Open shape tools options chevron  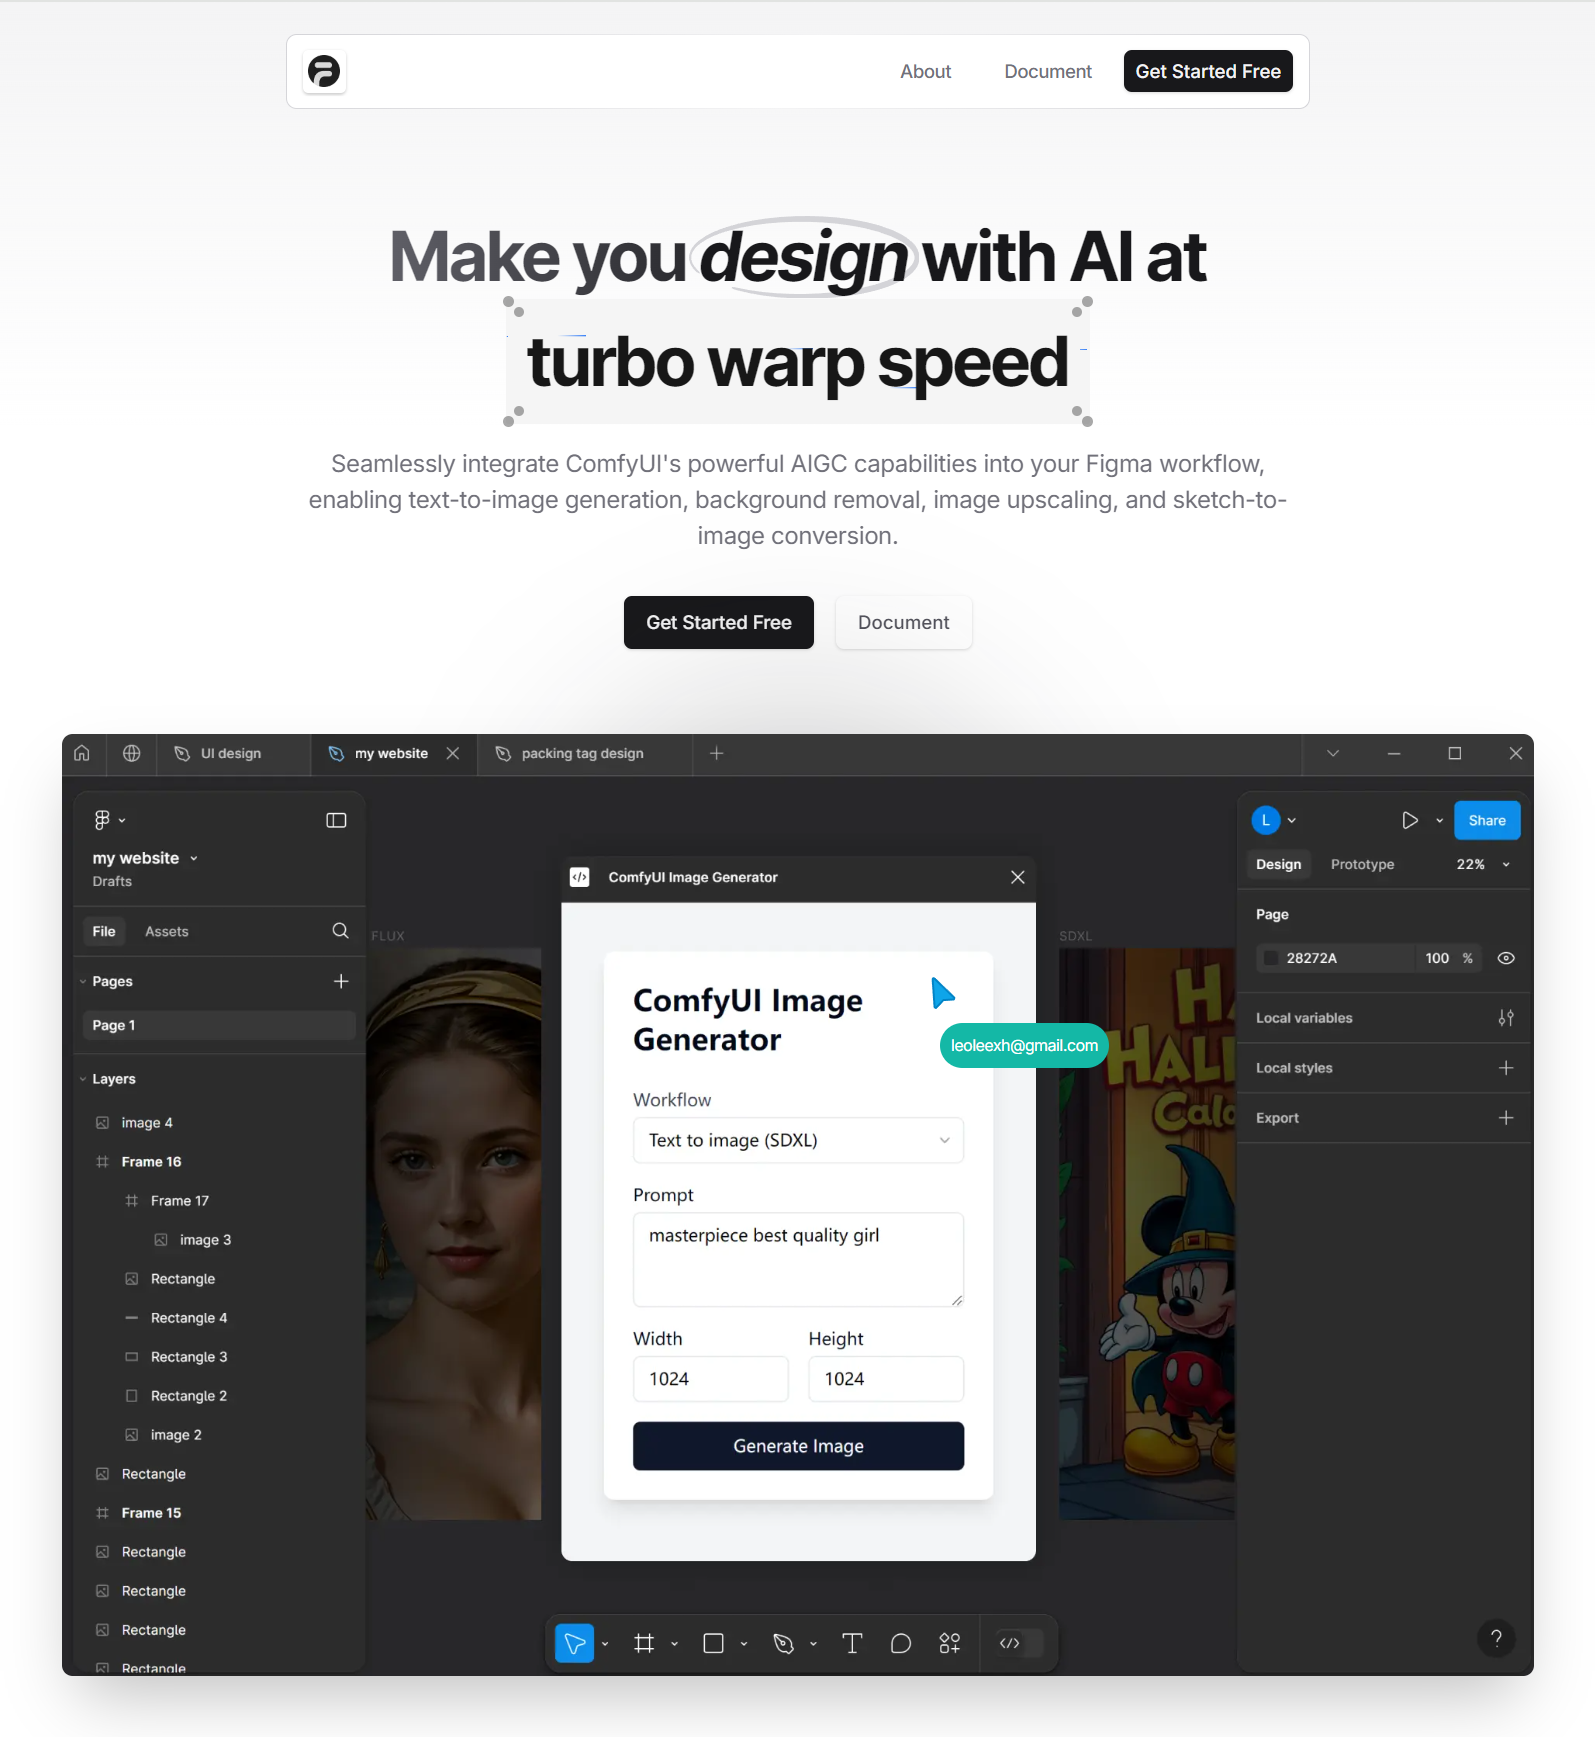[x=744, y=1643]
